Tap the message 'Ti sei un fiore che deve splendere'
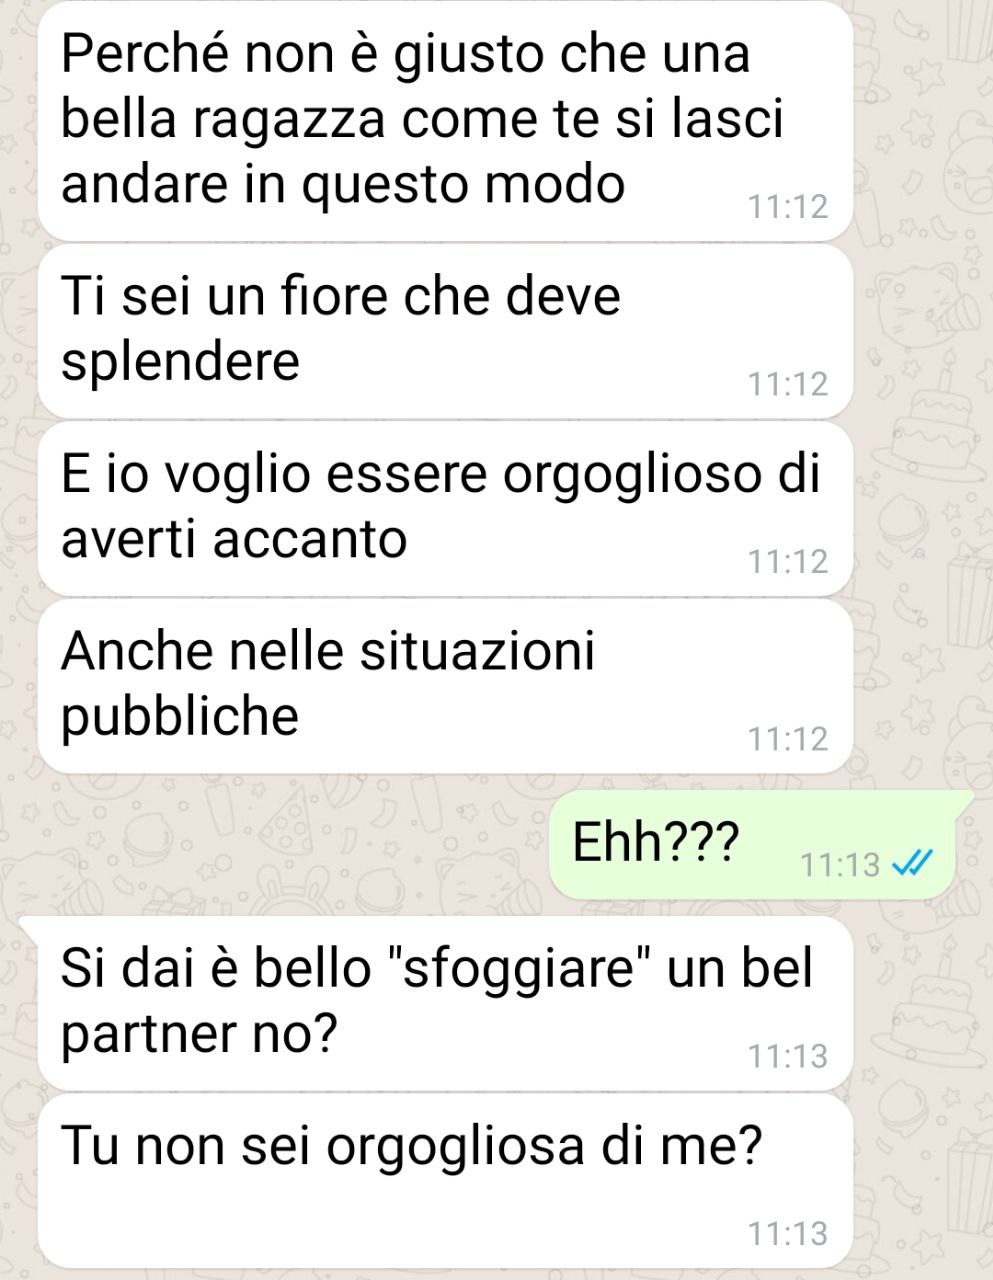 [x=445, y=331]
